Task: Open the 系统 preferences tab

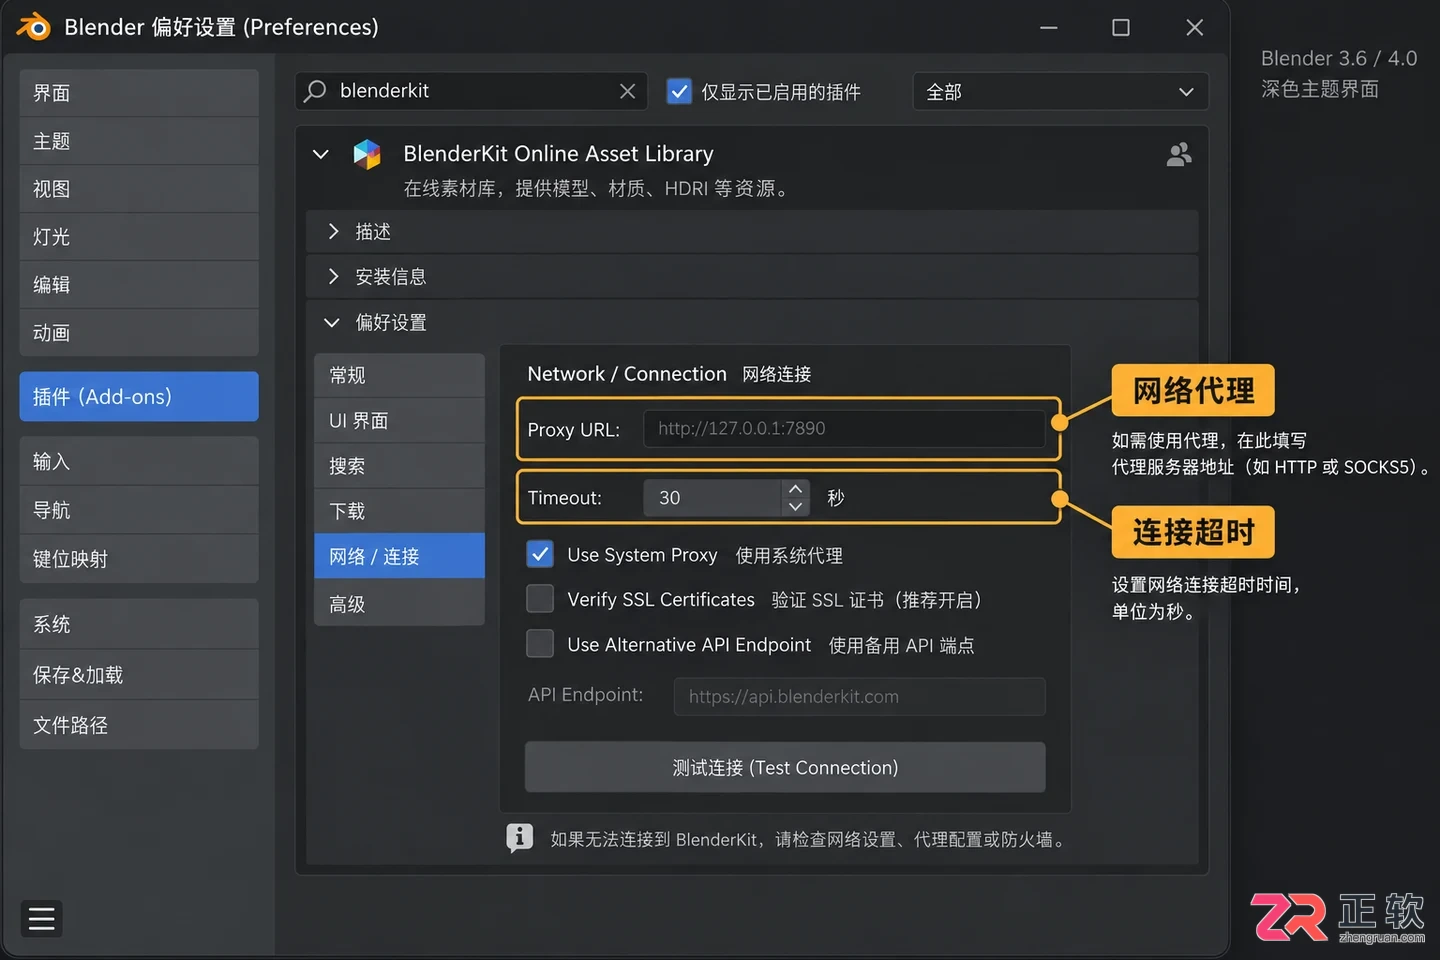Action: [x=139, y=624]
